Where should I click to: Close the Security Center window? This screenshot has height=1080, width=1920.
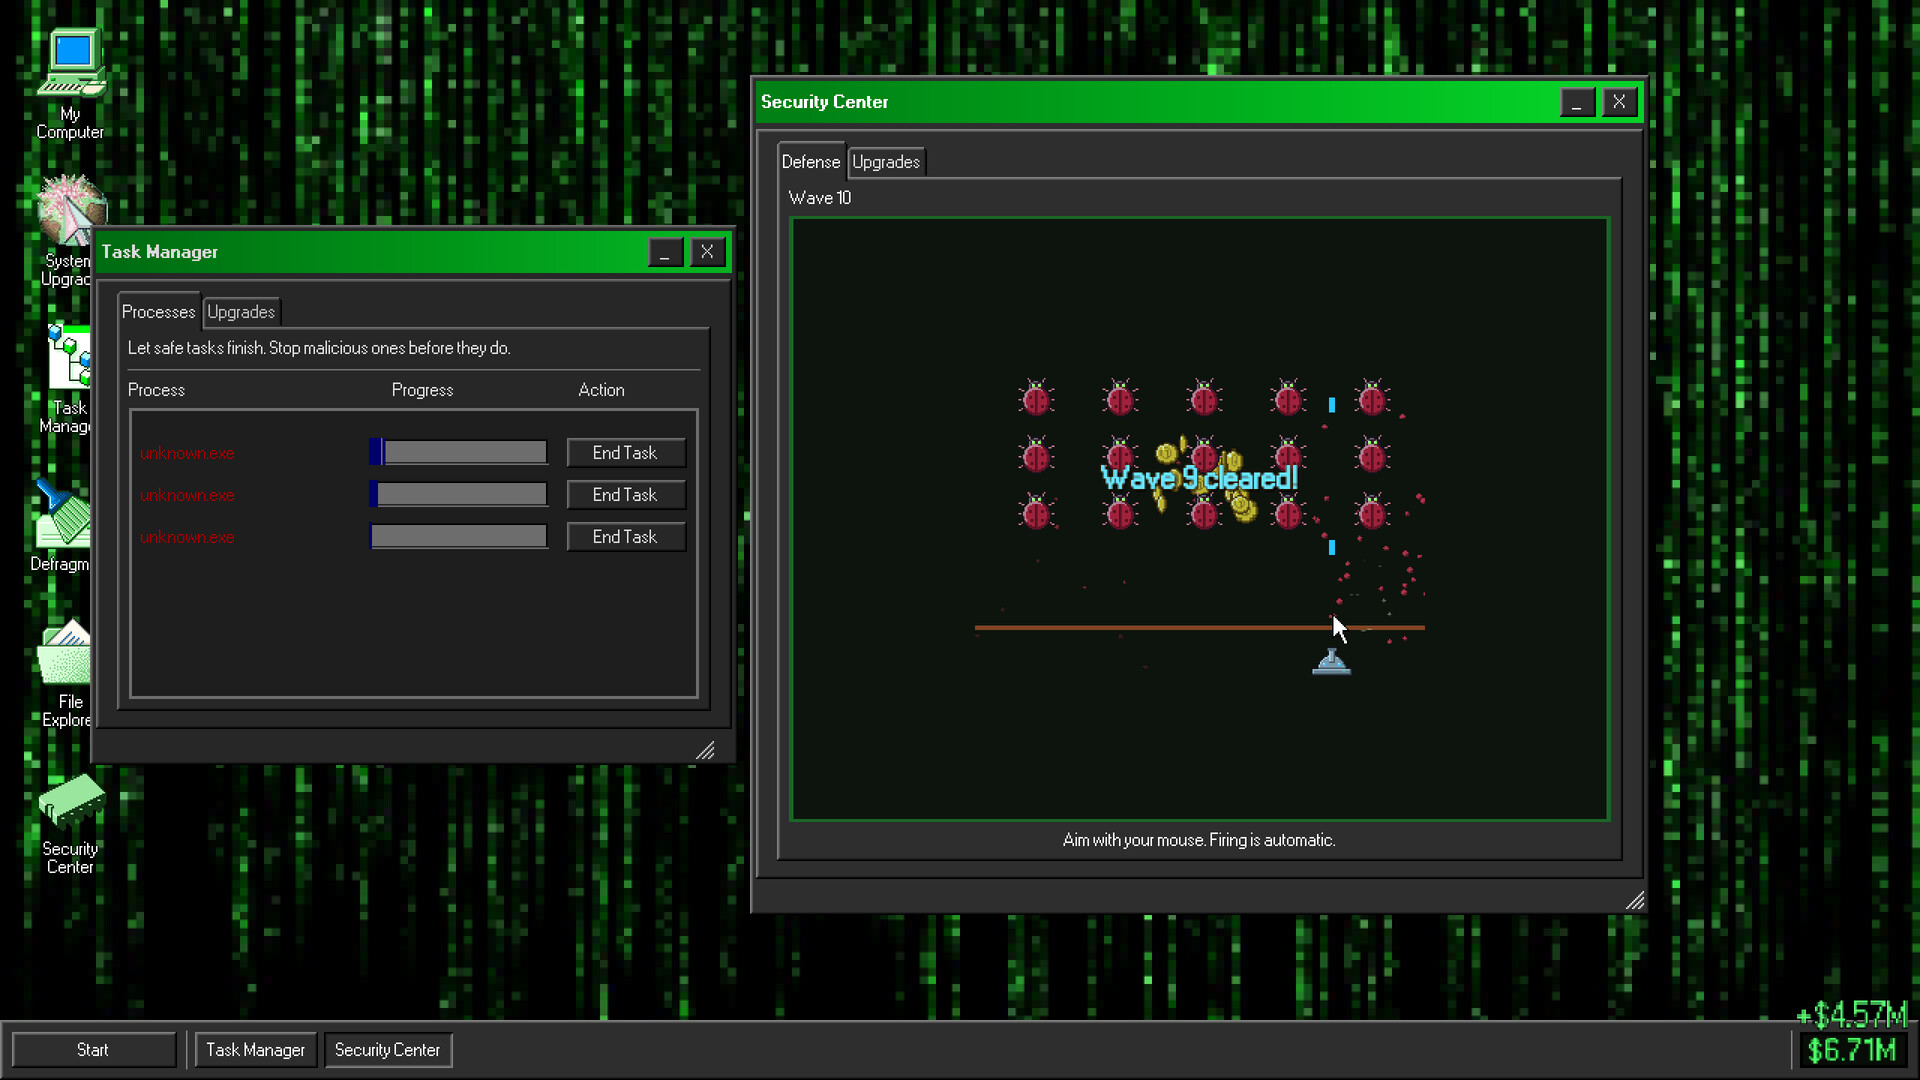pyautogui.click(x=1619, y=102)
